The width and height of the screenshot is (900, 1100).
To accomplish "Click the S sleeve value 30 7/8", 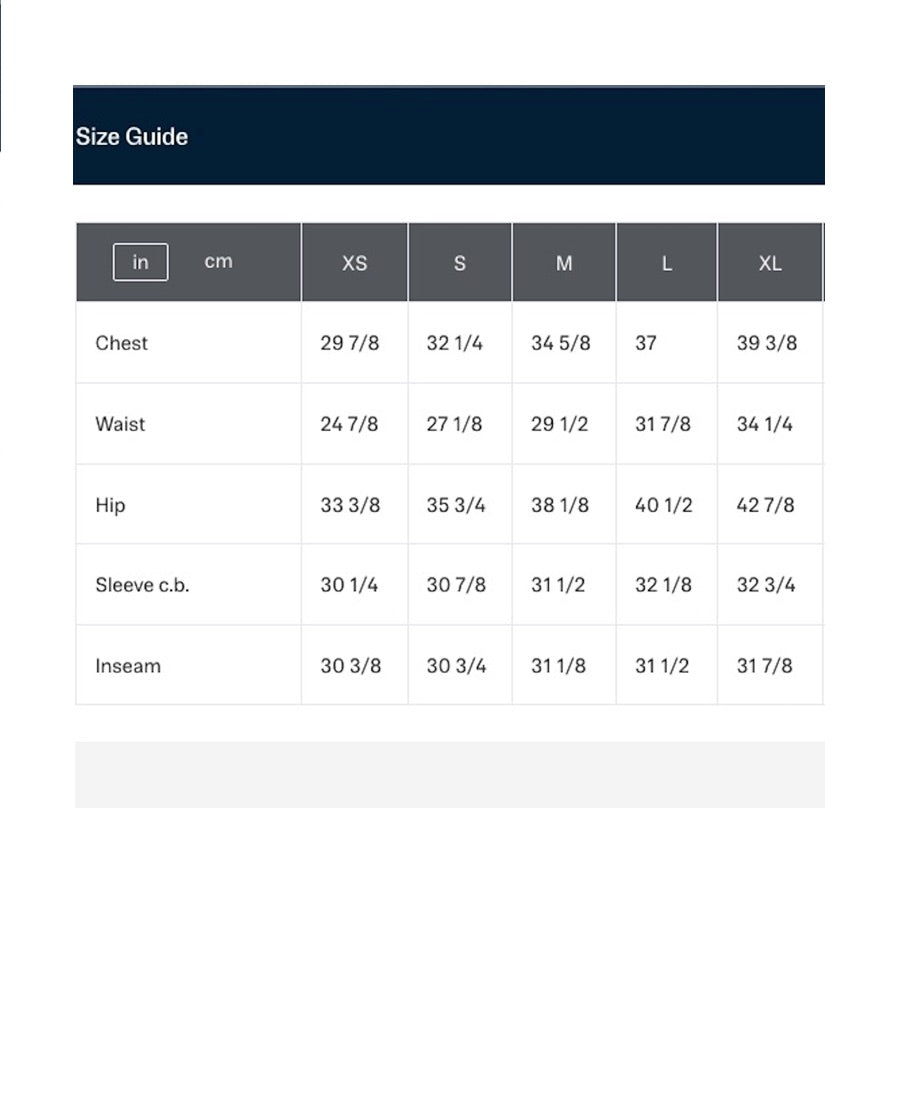I will point(456,585).
